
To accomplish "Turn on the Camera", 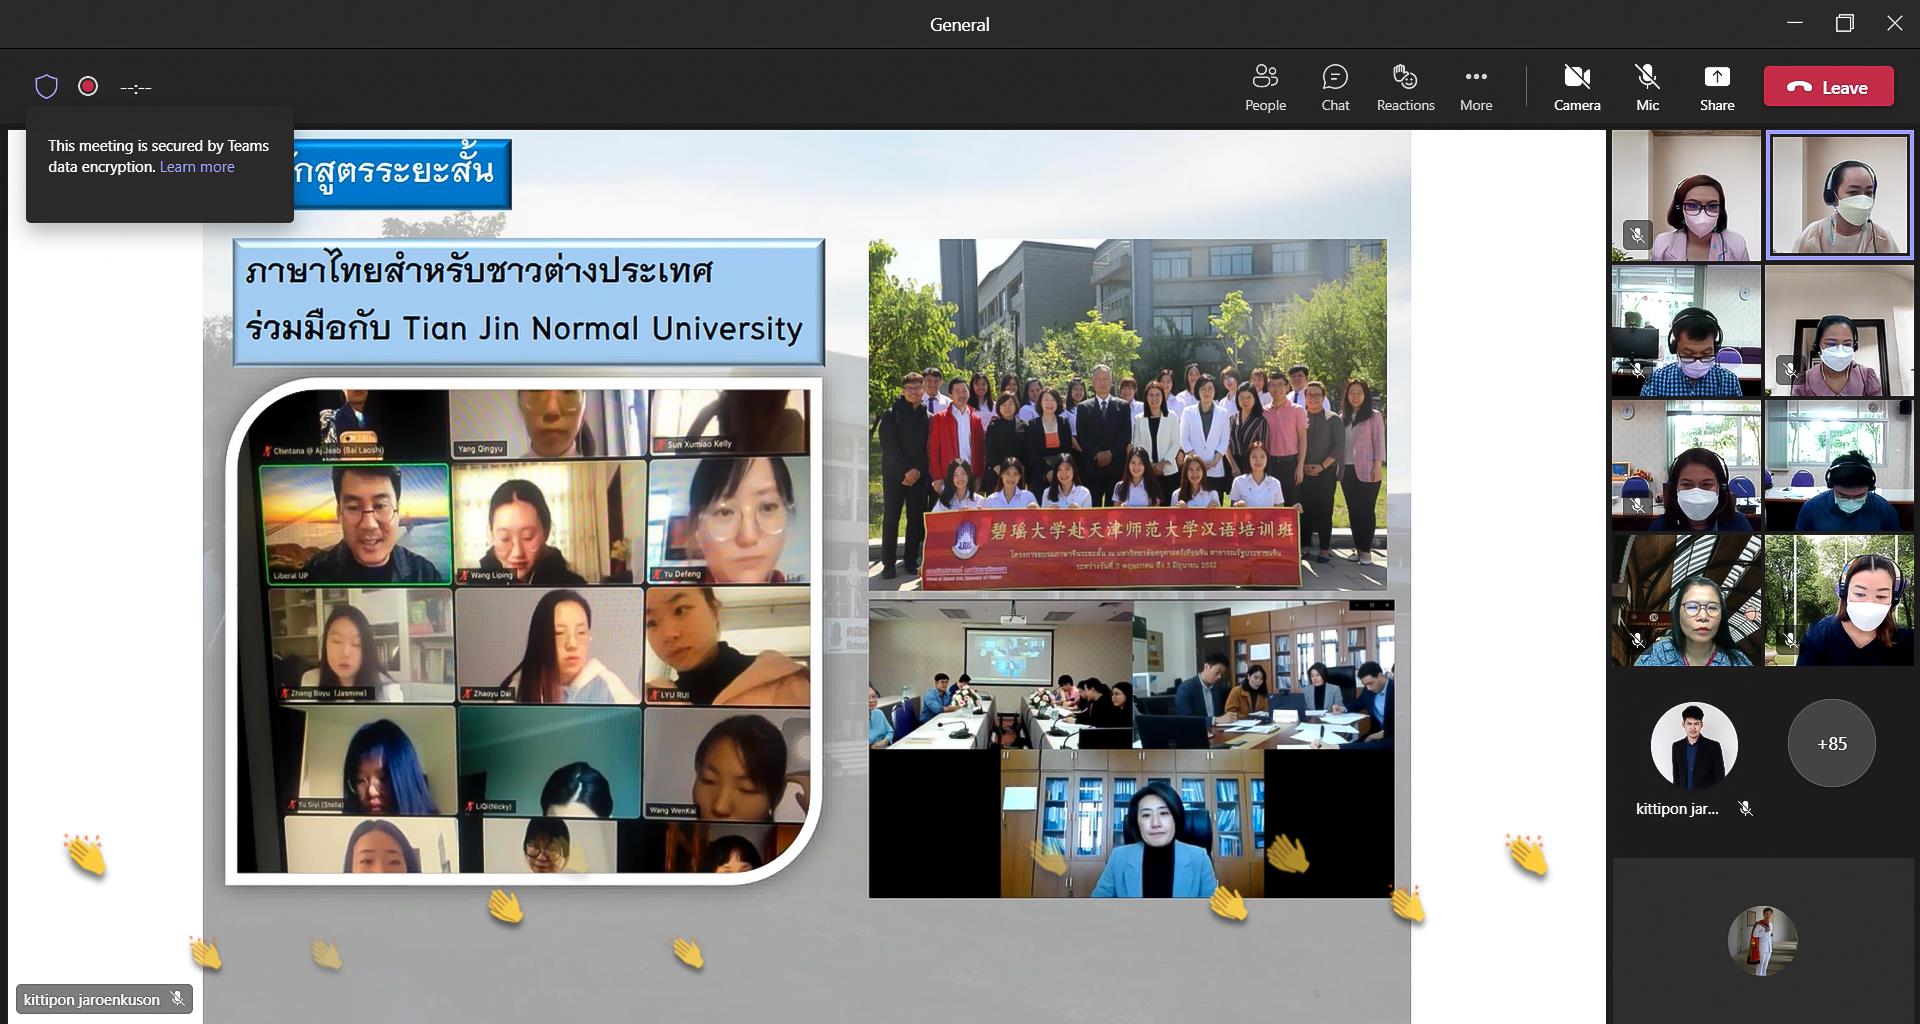I will (1577, 87).
